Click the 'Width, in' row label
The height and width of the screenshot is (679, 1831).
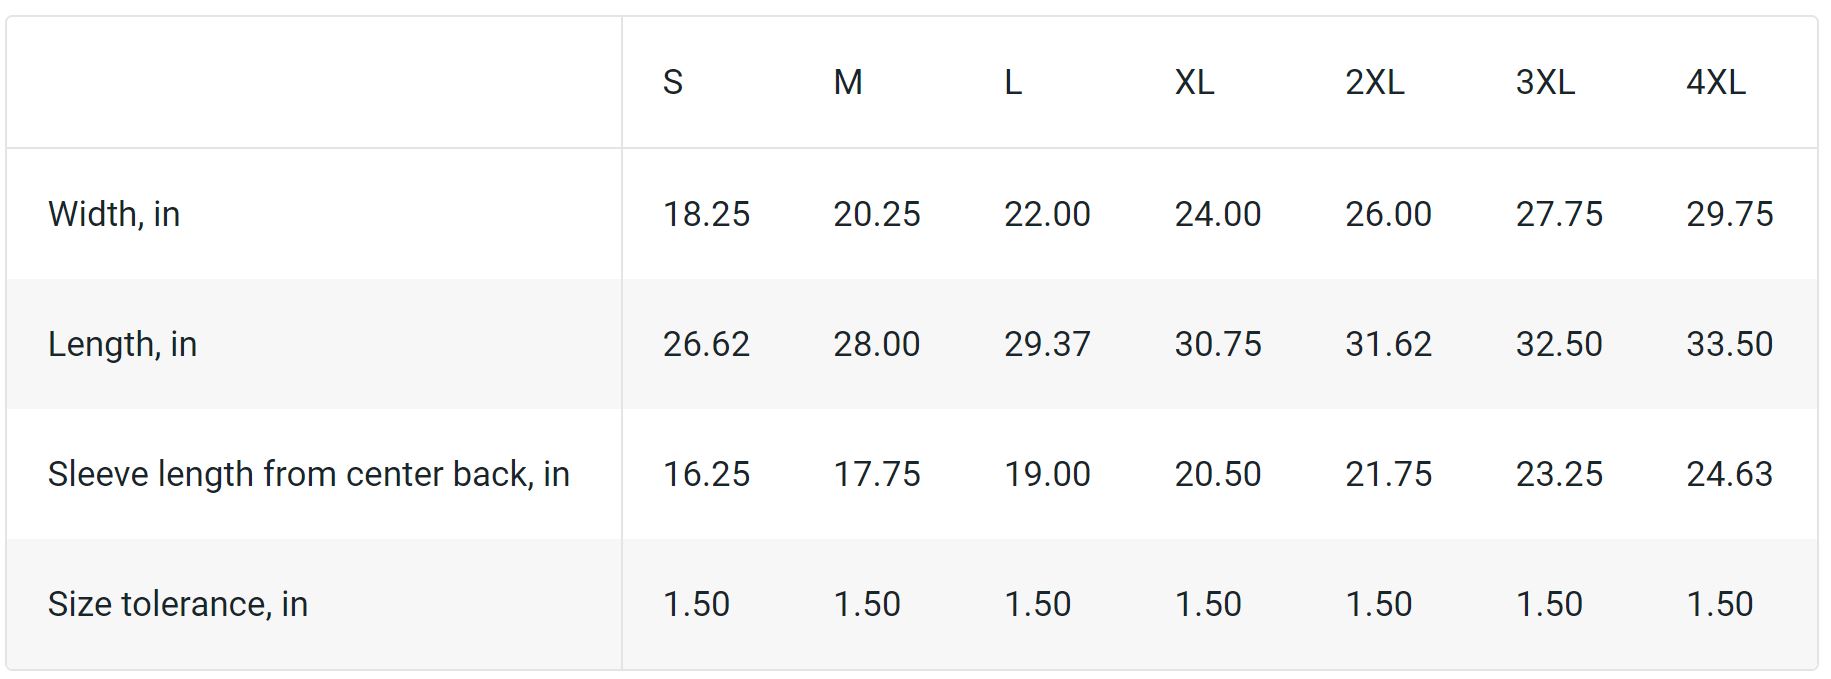114,214
